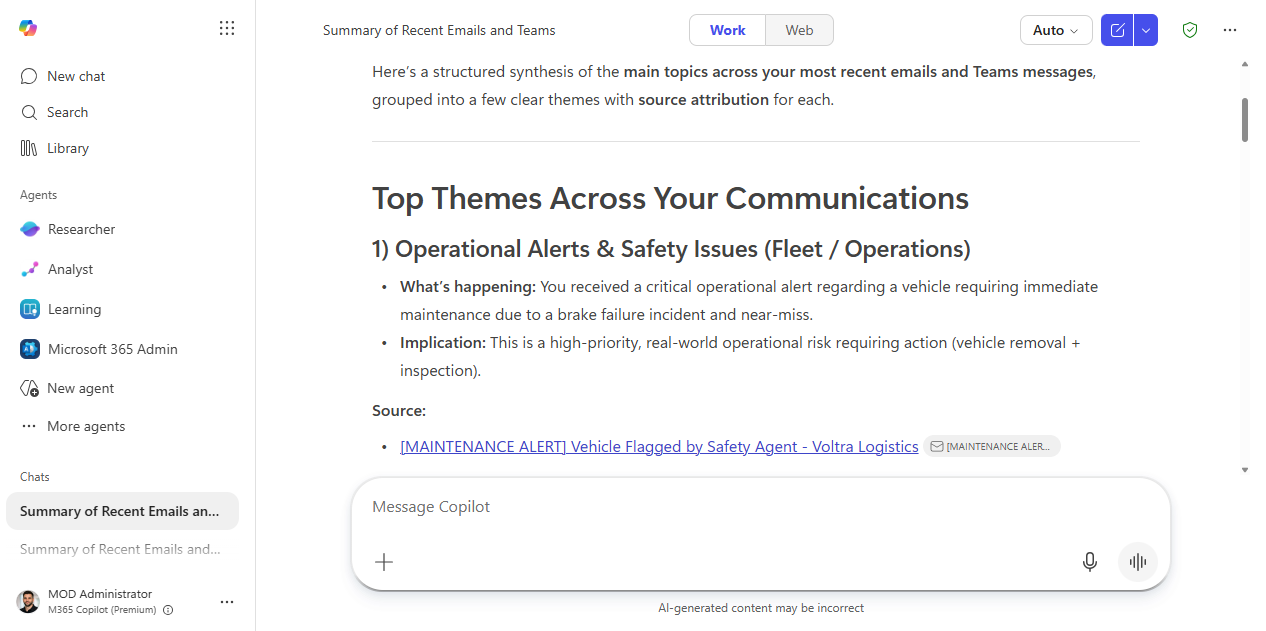Click the Top Themes Across Your Communications heading

pos(671,198)
